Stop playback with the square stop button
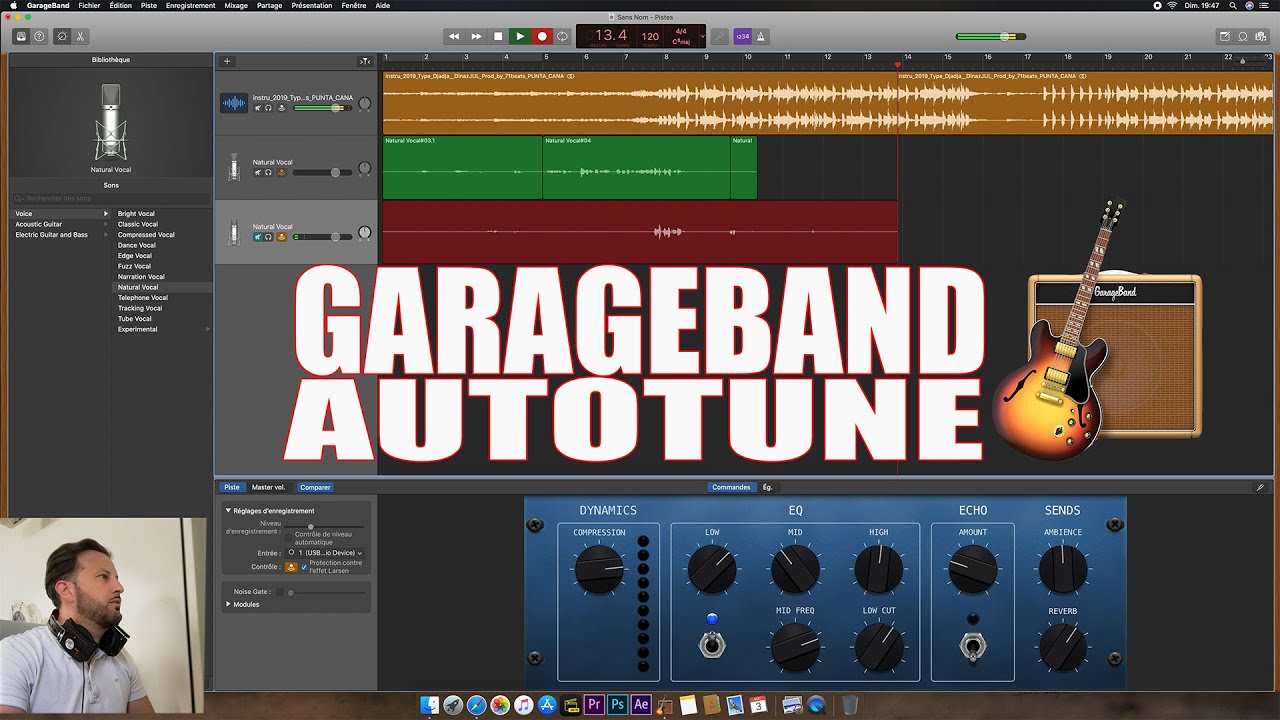Viewport: 1280px width, 720px height. click(x=498, y=36)
